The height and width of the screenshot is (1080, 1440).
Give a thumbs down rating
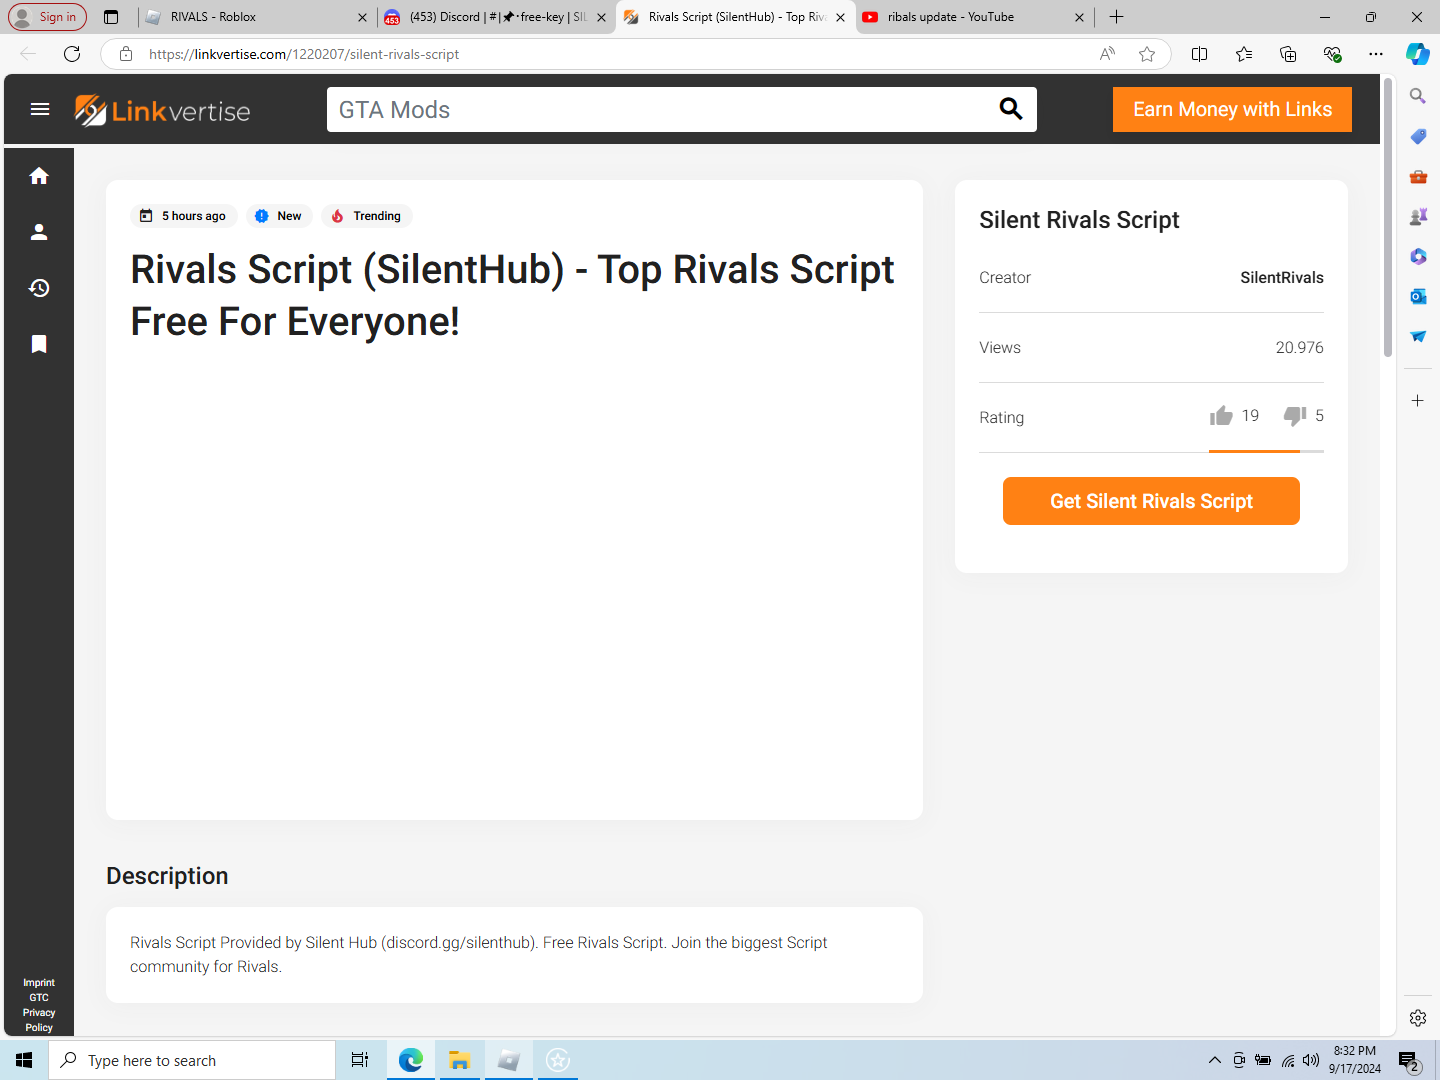[x=1295, y=416]
